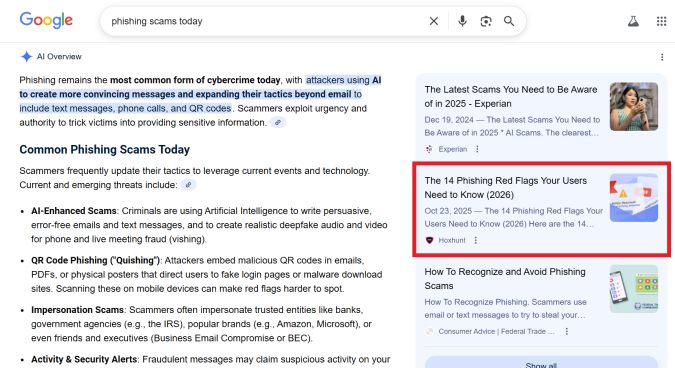Click the 'Impersonation Scams' bullet label

tap(77, 310)
